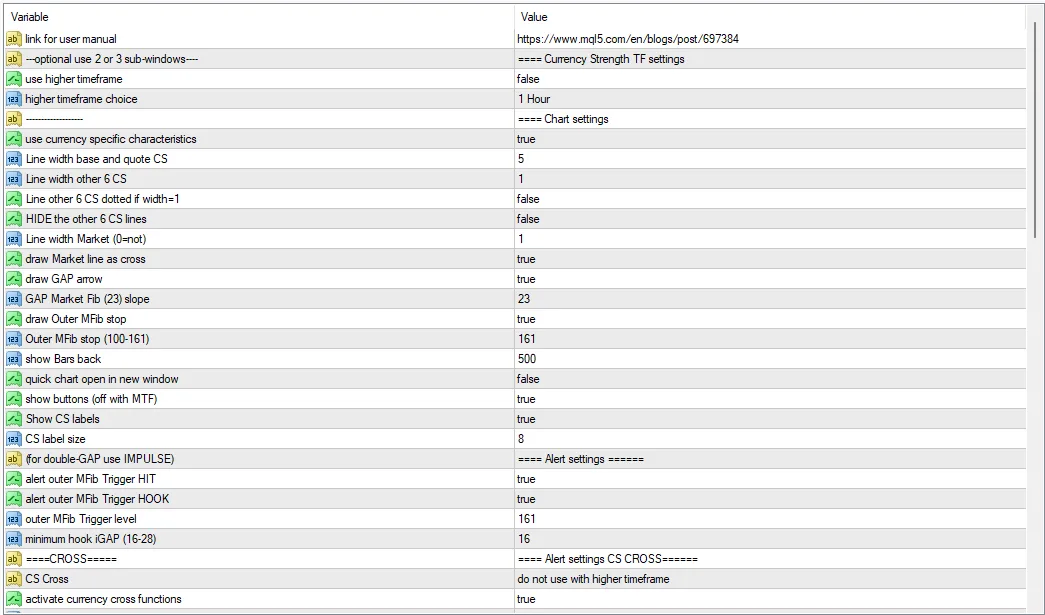Viewport: 1045px width, 615px height.
Task: Click the 'Value' column header
Action: click(x=534, y=17)
